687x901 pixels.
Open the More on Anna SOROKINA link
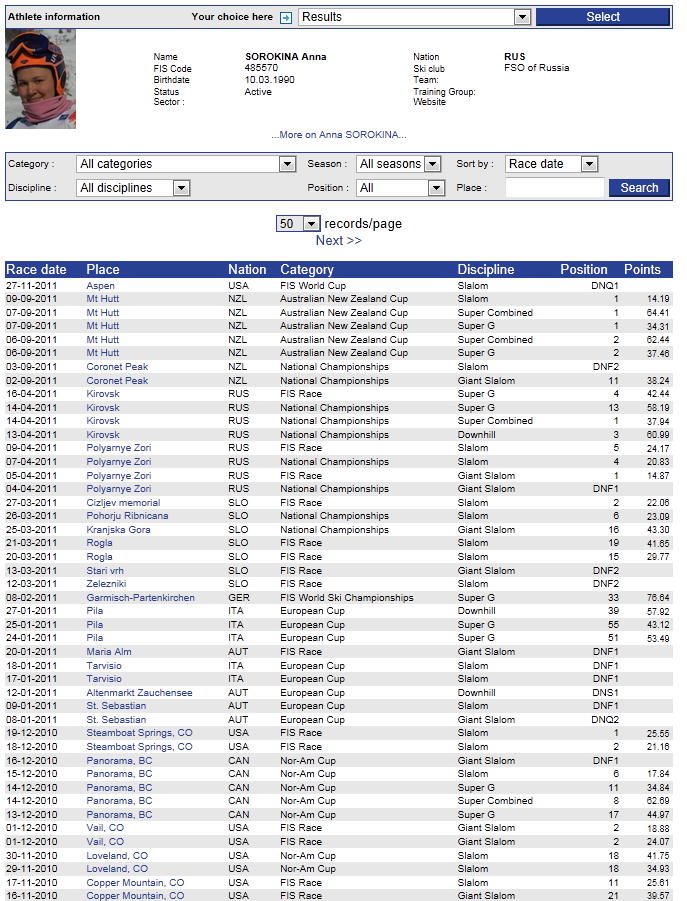pyautogui.click(x=339, y=134)
